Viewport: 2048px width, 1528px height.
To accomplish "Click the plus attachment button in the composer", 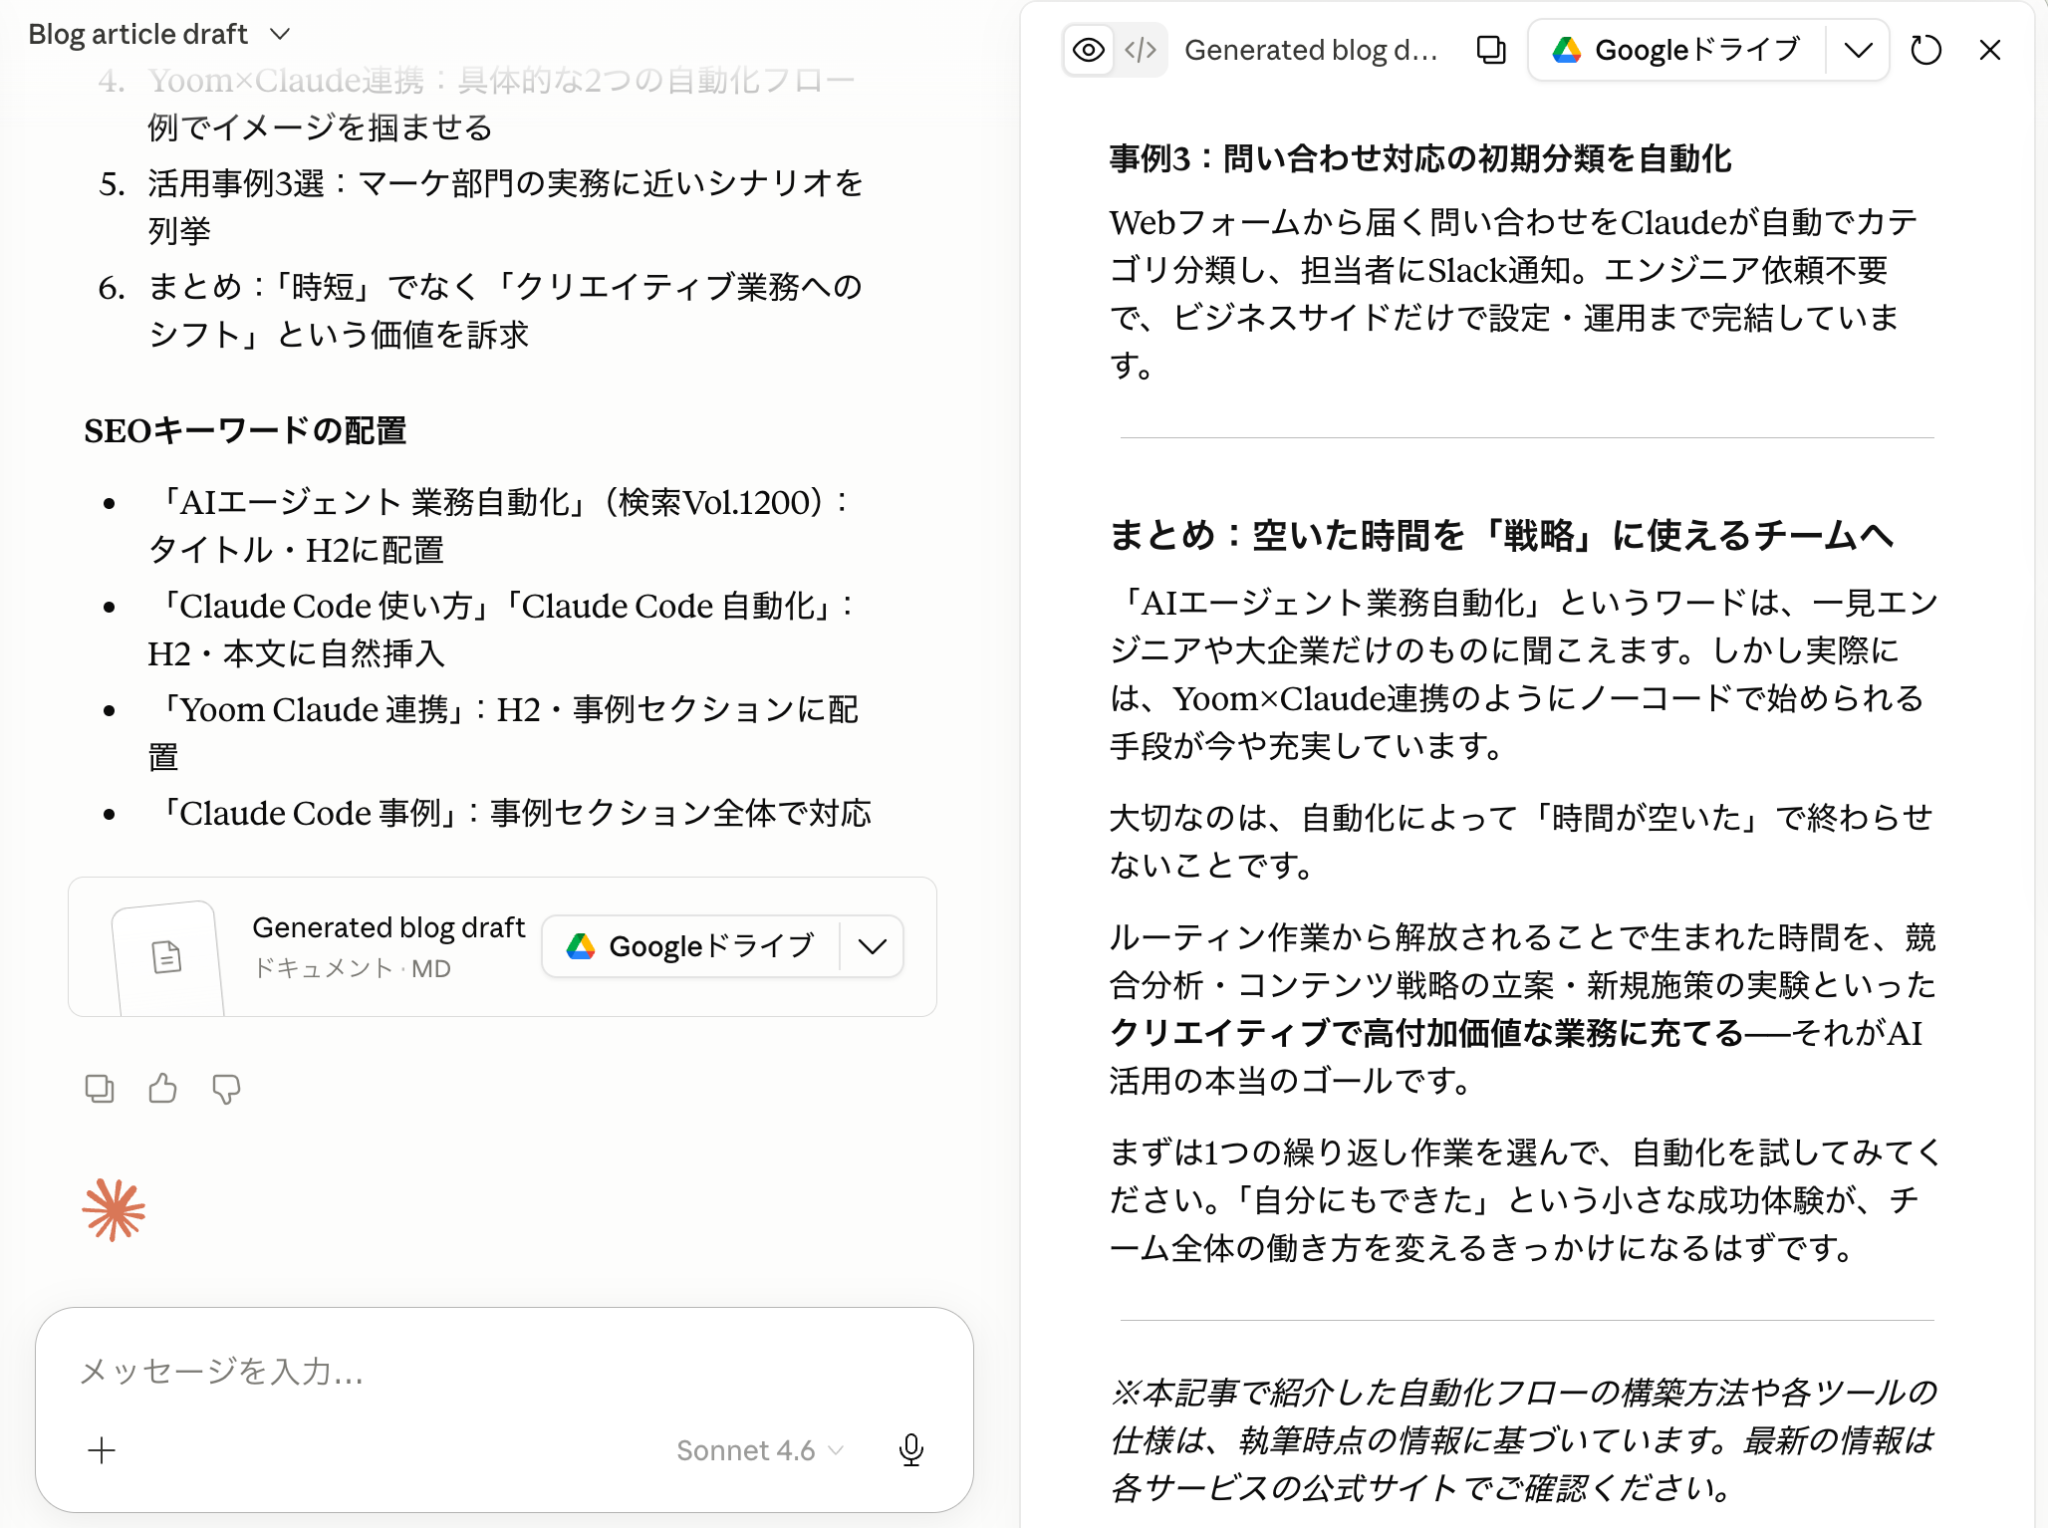I will click(x=102, y=1450).
